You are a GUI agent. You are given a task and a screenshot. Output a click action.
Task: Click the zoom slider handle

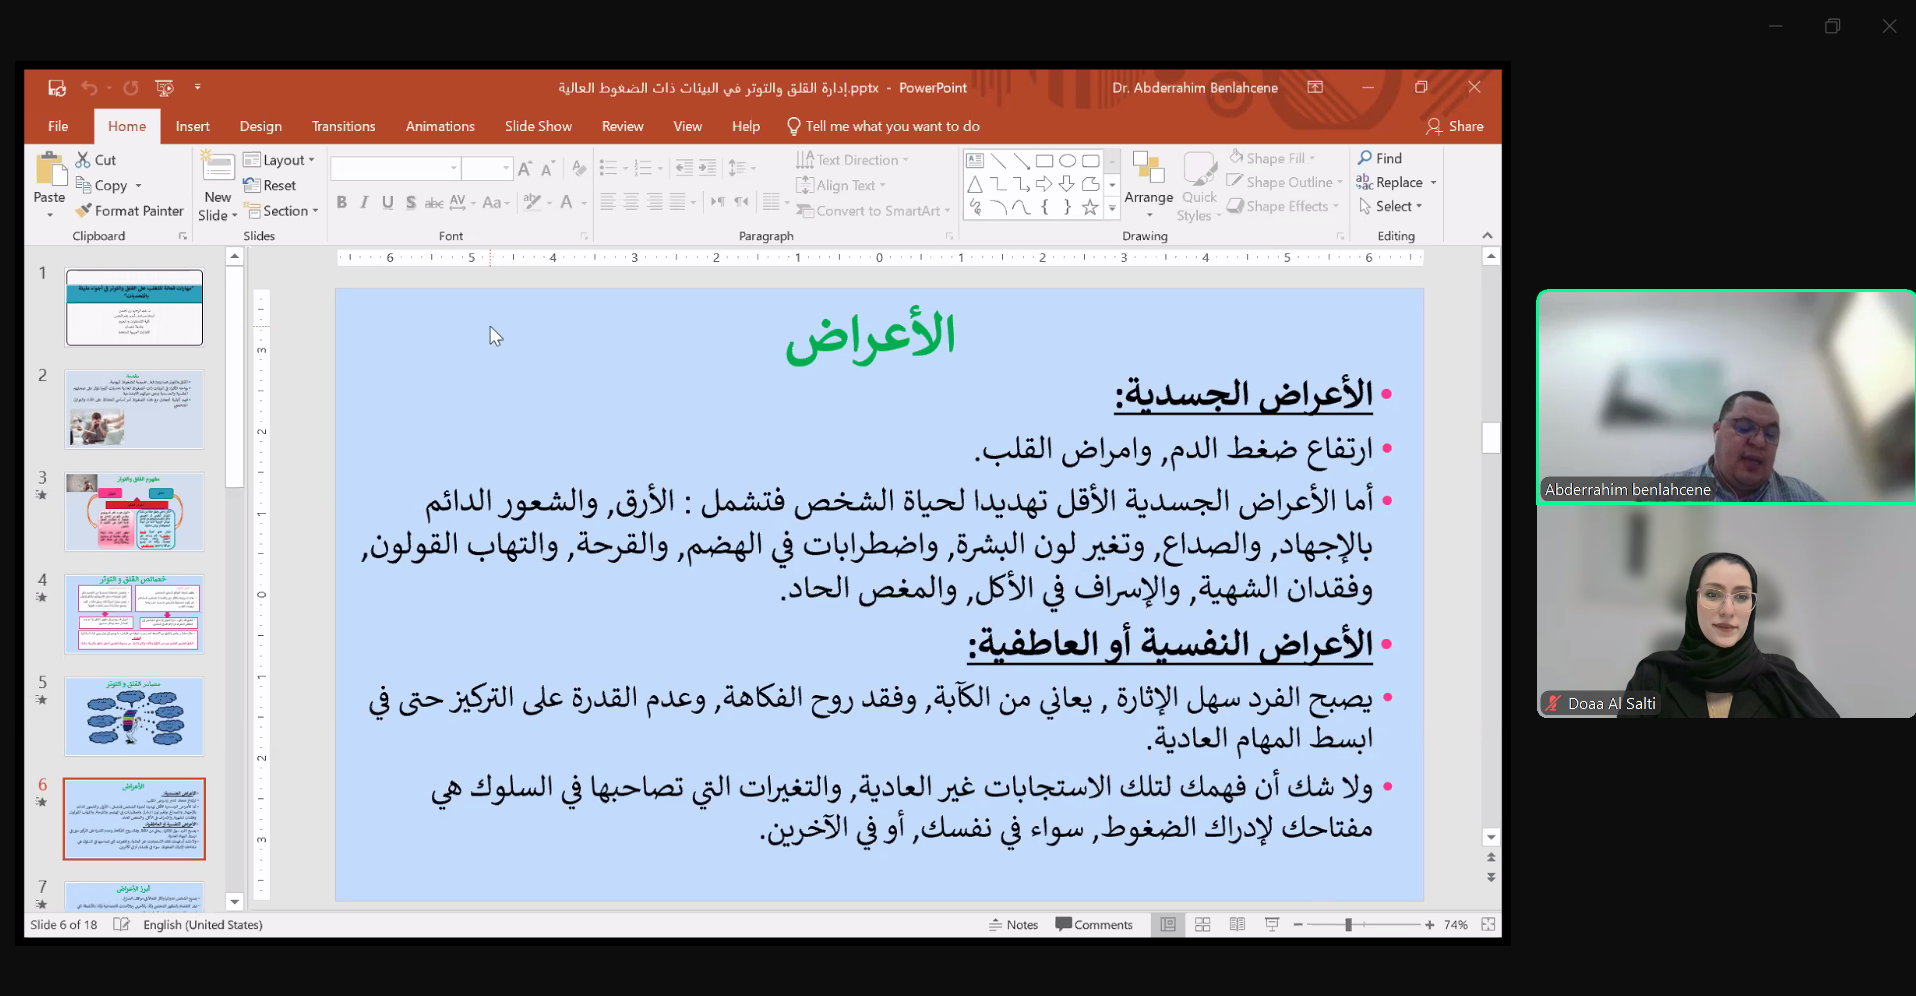[1348, 925]
